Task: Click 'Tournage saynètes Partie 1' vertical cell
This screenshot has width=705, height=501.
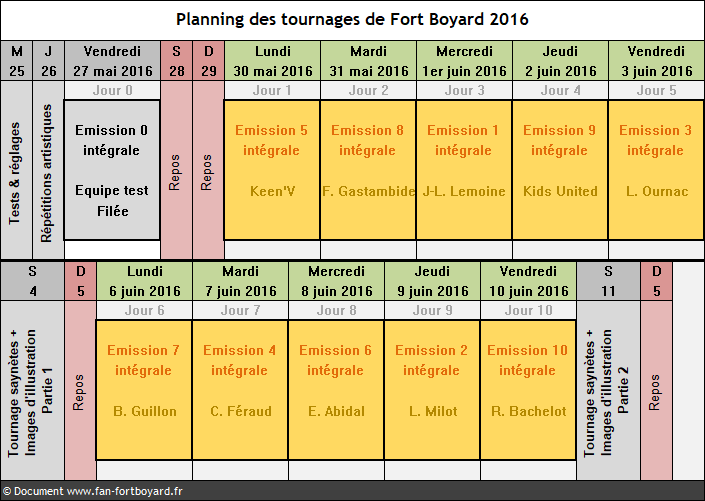Action: tap(32, 390)
